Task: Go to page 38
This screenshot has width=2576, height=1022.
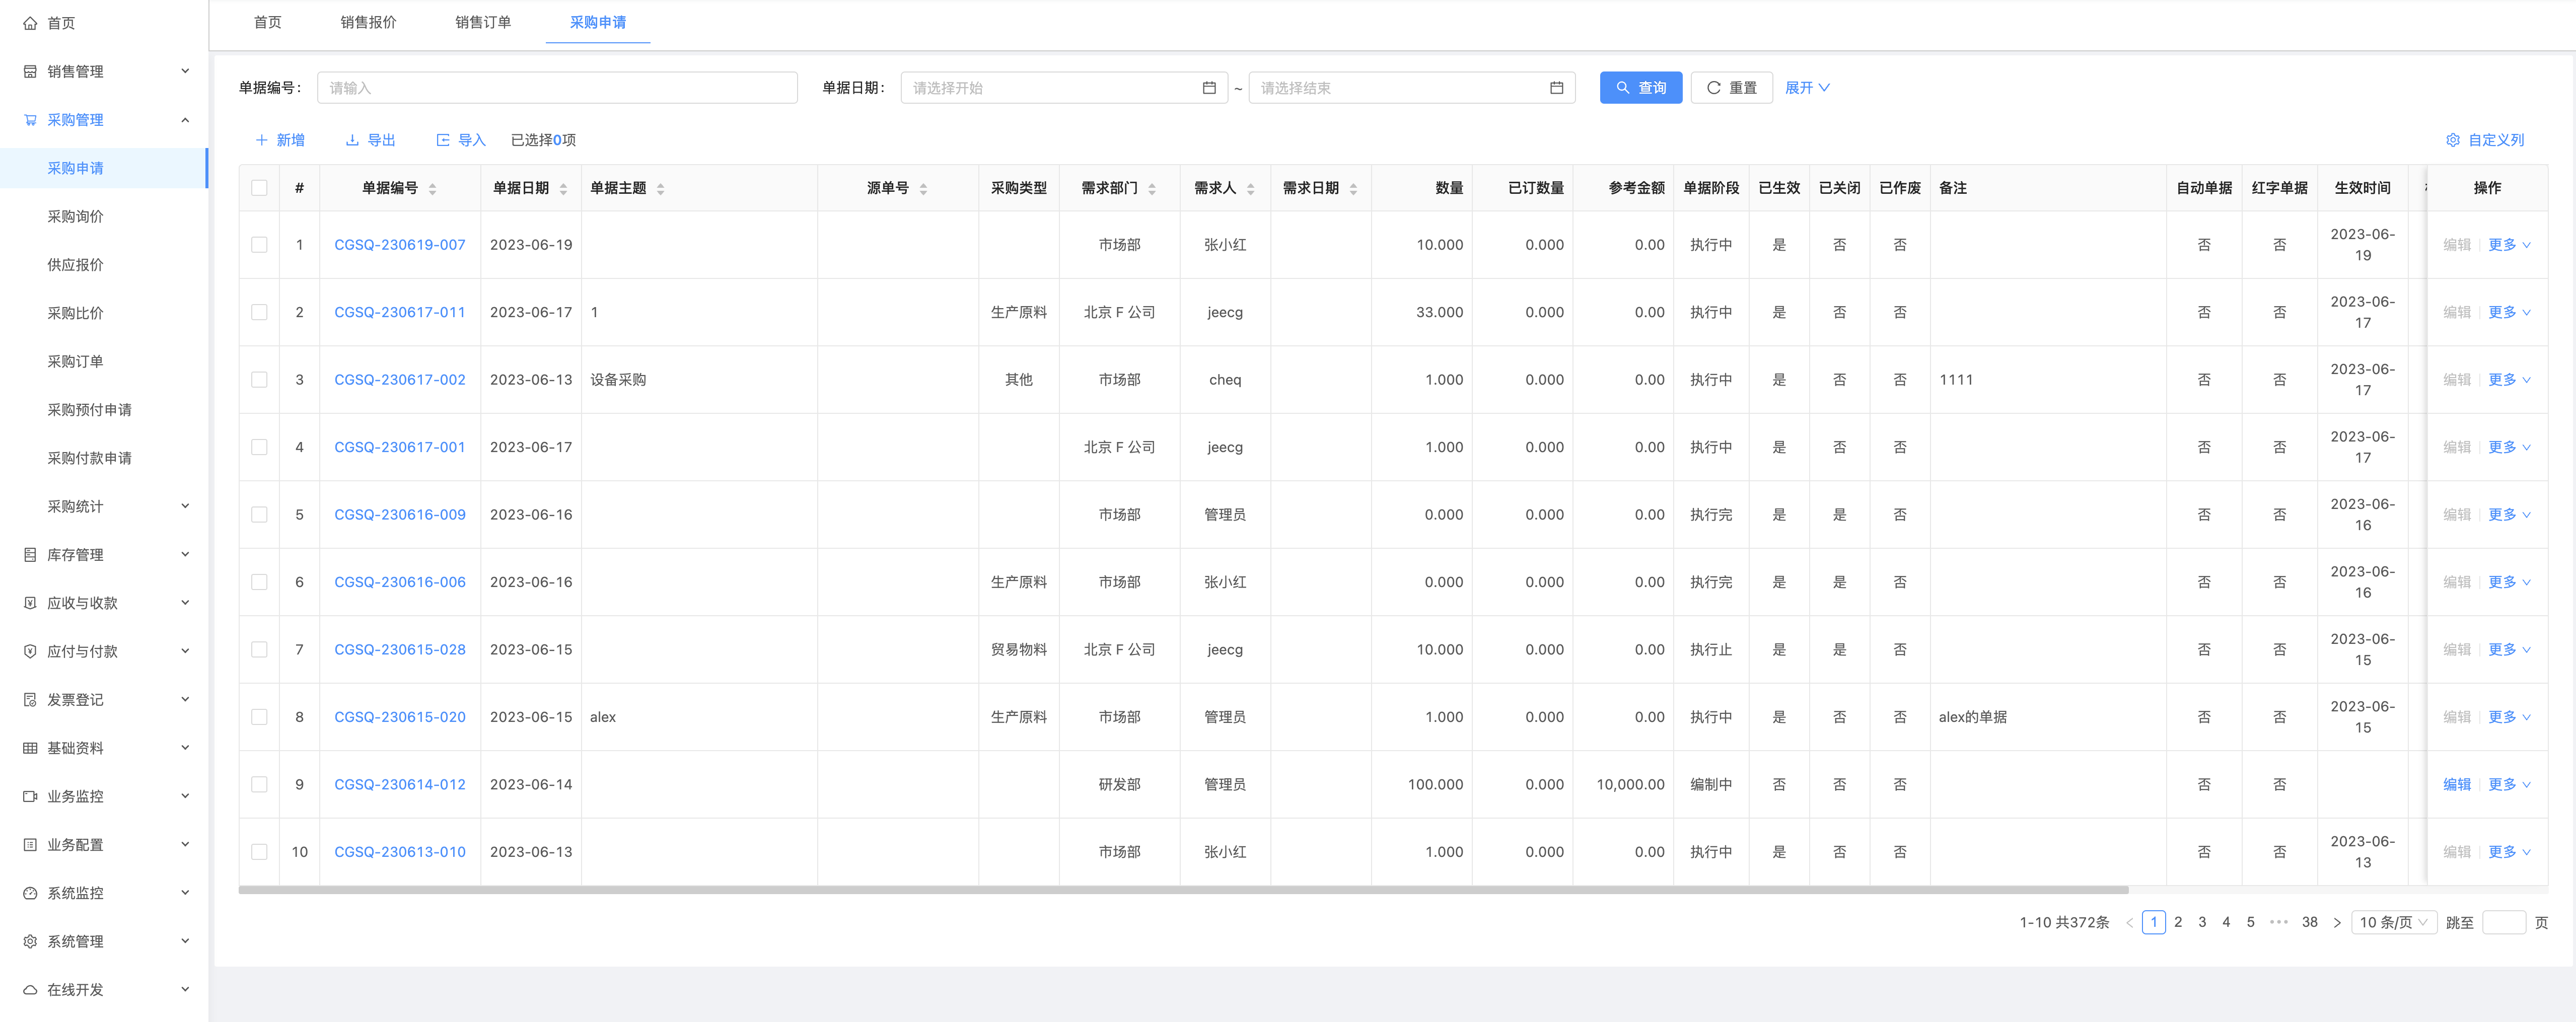Action: pyautogui.click(x=2309, y=923)
